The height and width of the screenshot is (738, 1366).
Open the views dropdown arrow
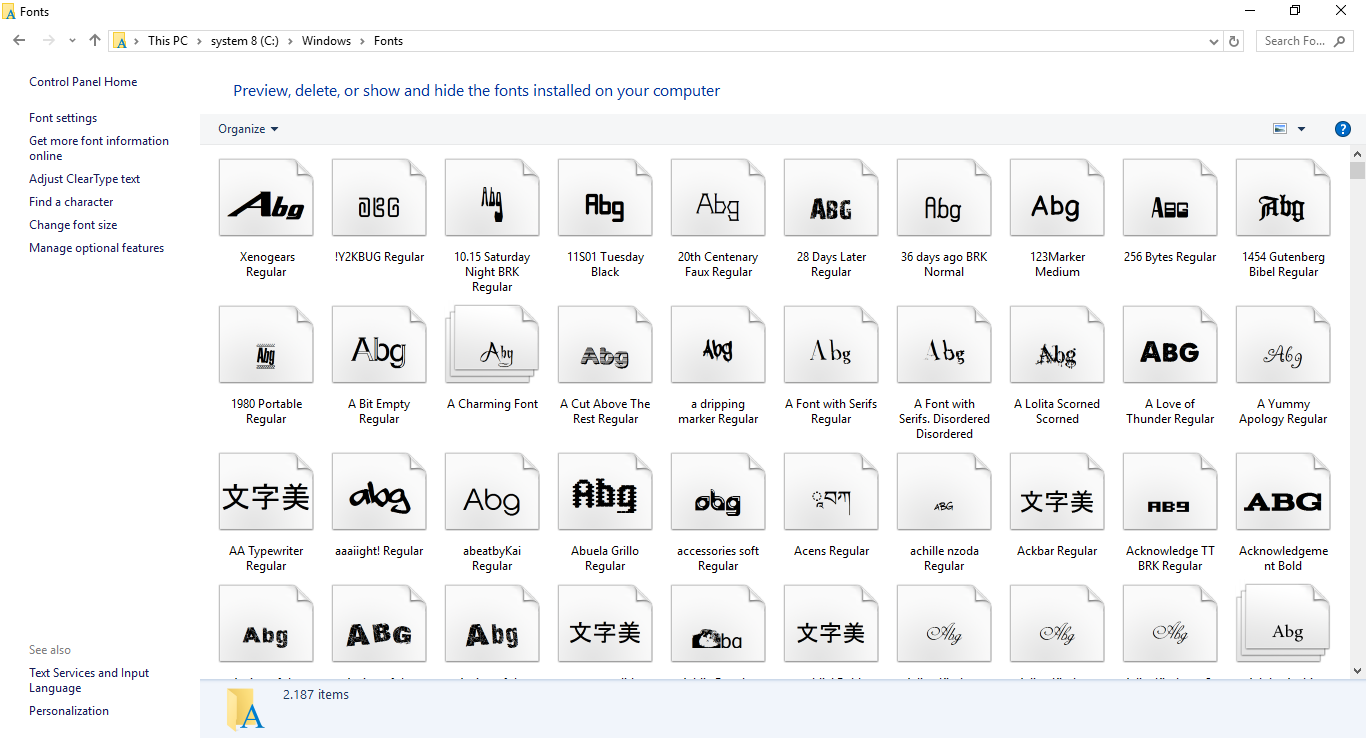[1300, 128]
